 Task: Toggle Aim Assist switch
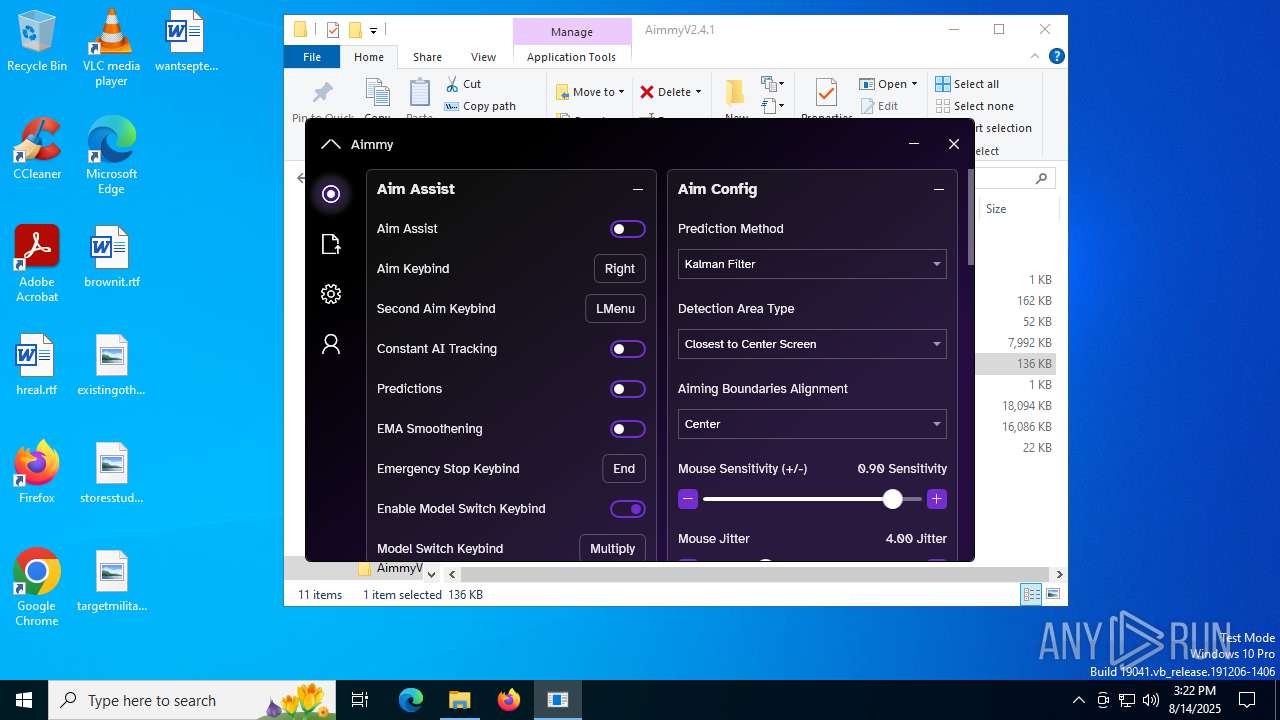[x=628, y=229]
